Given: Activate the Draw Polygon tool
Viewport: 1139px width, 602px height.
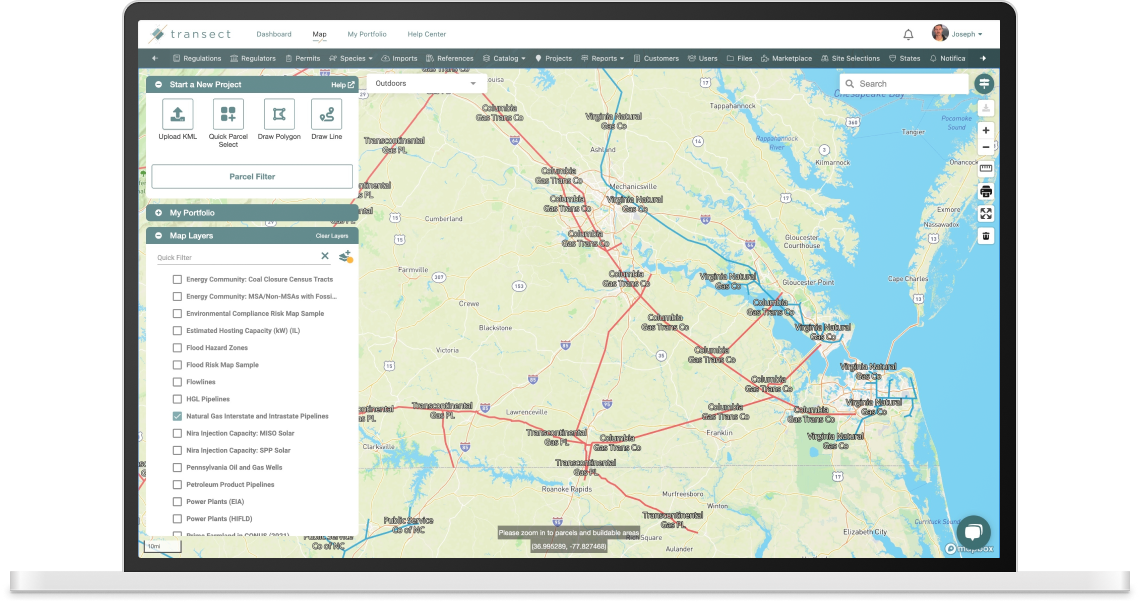Looking at the screenshot, I should 279,114.
